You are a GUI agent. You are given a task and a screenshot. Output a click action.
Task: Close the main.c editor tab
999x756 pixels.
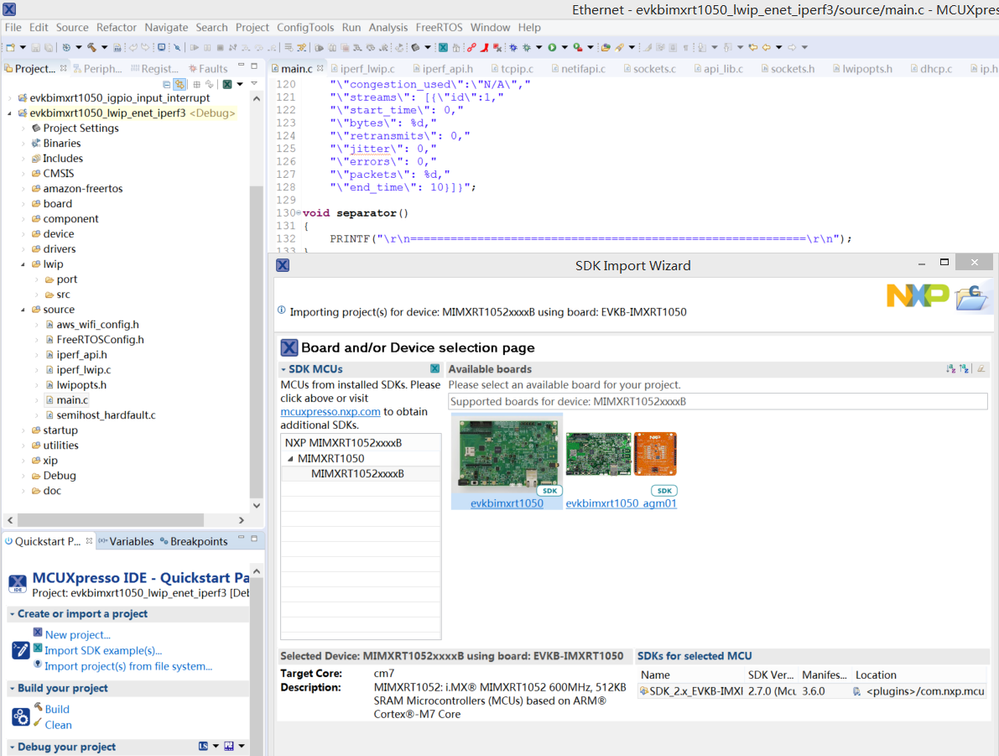tap(320, 68)
